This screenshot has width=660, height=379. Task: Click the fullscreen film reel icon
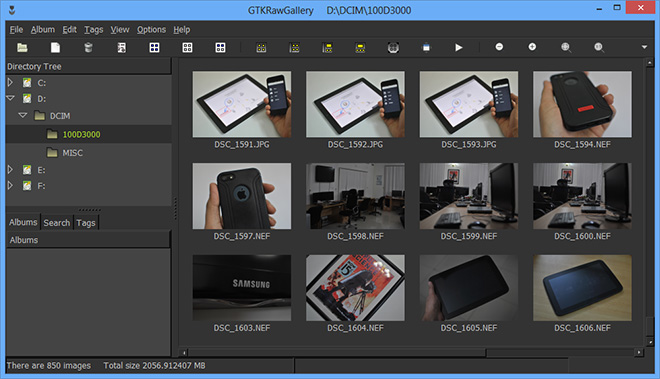(393, 48)
